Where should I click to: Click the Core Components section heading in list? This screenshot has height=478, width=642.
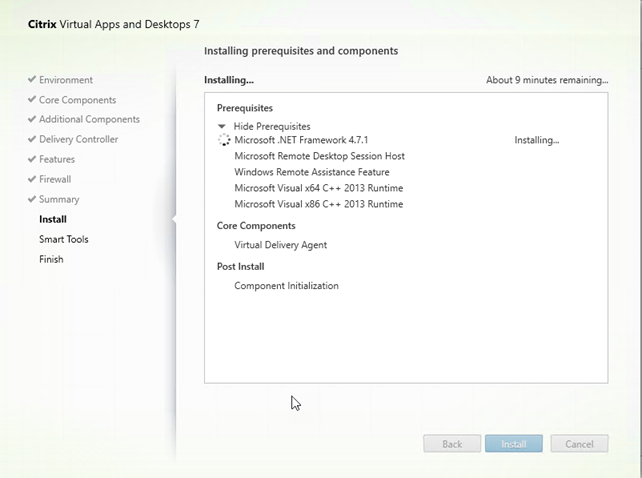click(256, 226)
